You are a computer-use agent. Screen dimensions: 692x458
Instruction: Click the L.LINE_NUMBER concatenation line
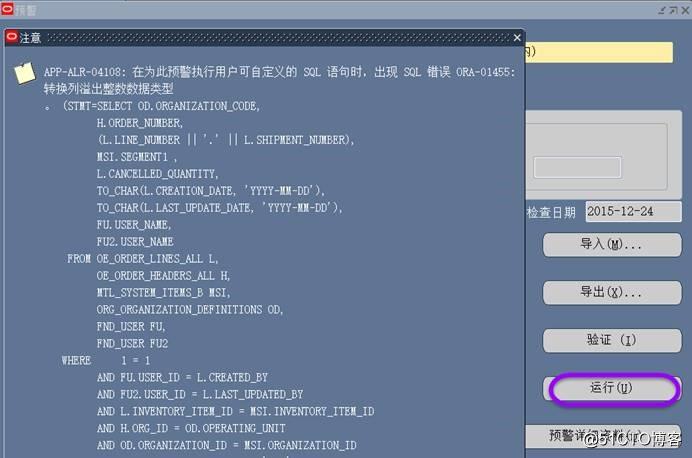click(x=226, y=140)
